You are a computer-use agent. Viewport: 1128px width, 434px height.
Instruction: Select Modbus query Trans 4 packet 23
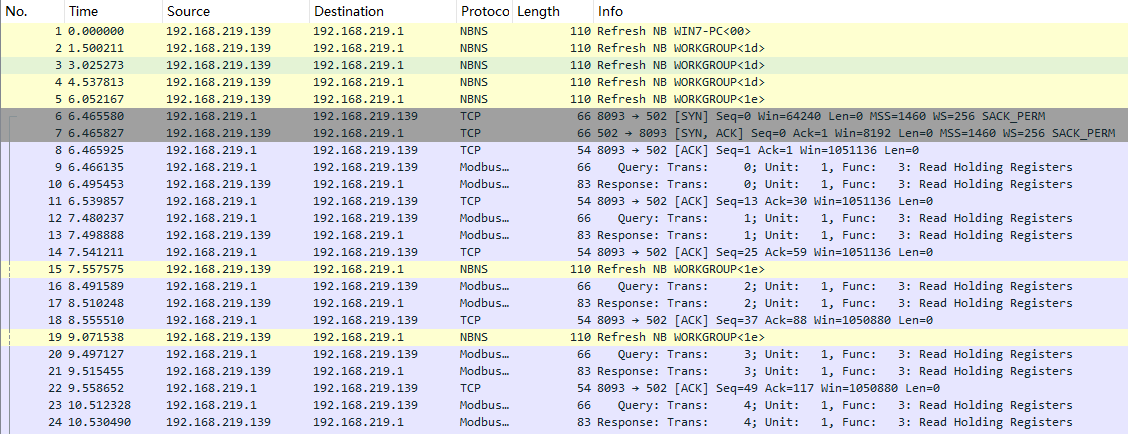(564, 406)
